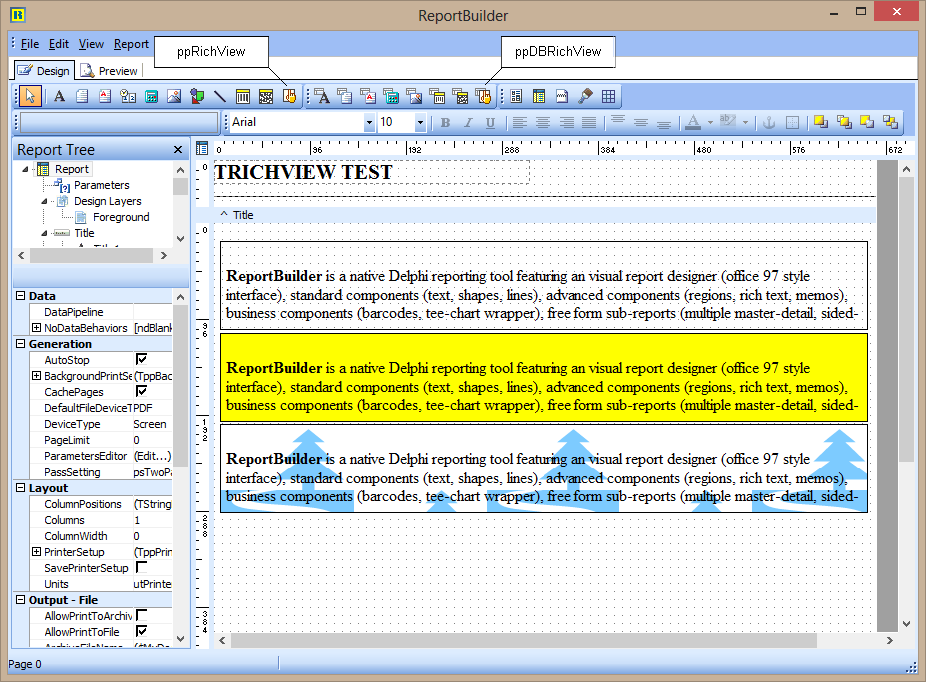Click the Image component tool

(x=174, y=96)
